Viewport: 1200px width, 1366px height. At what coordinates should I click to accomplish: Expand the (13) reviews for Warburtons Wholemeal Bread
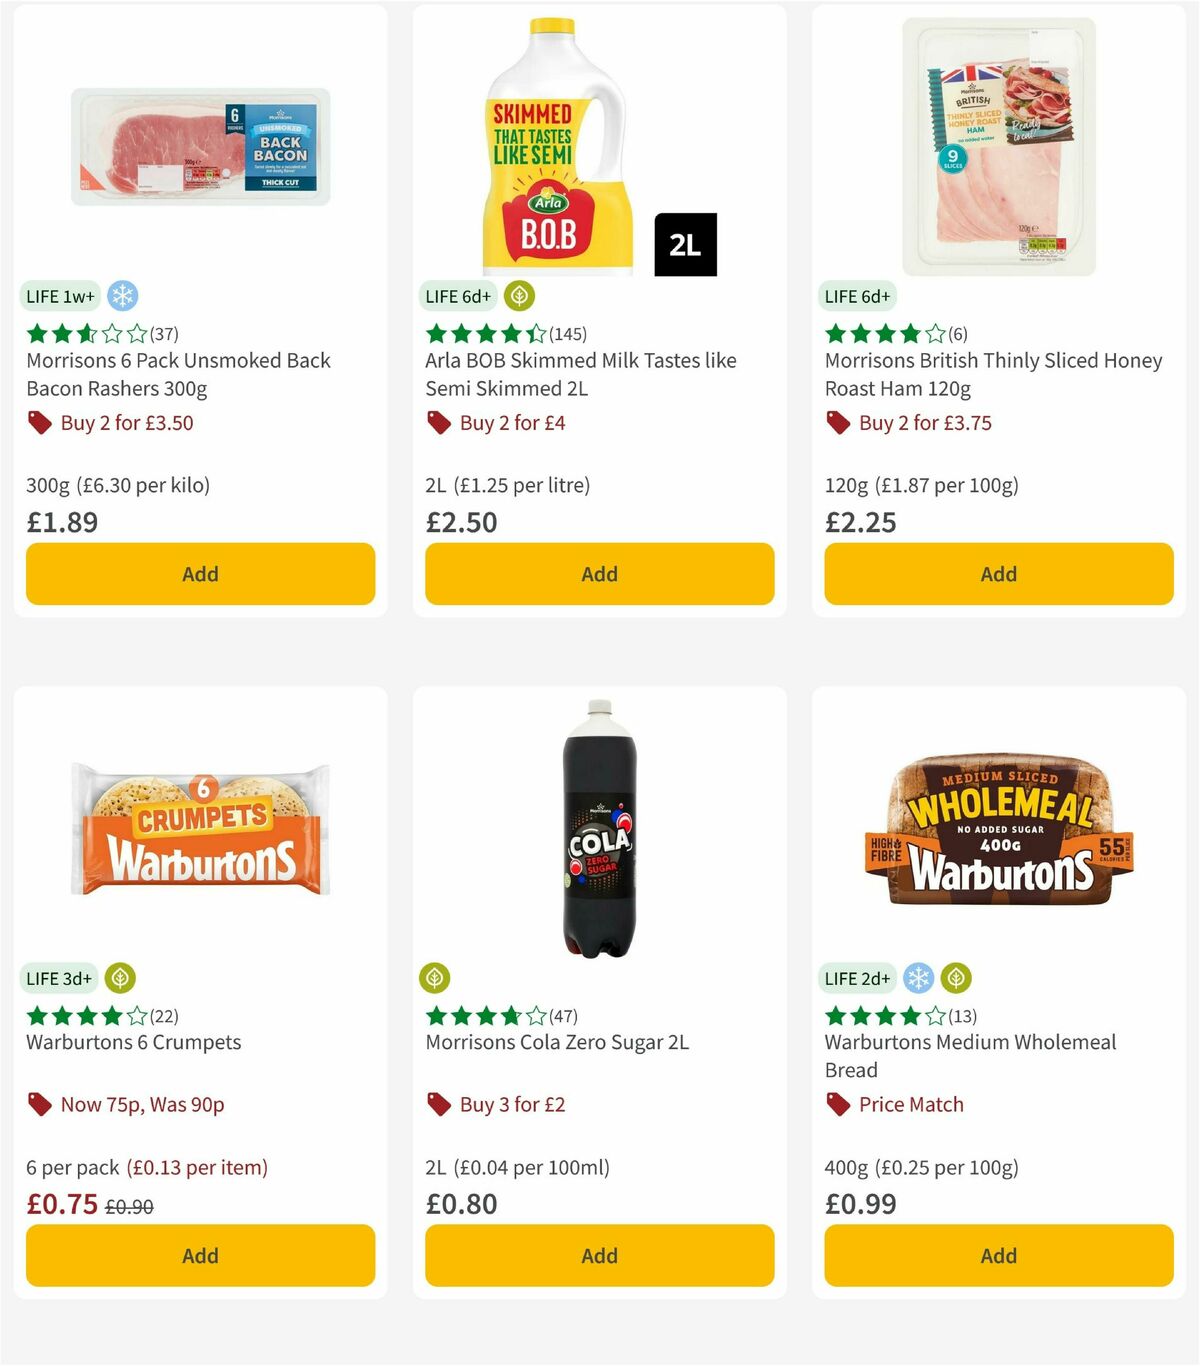coord(964,1016)
